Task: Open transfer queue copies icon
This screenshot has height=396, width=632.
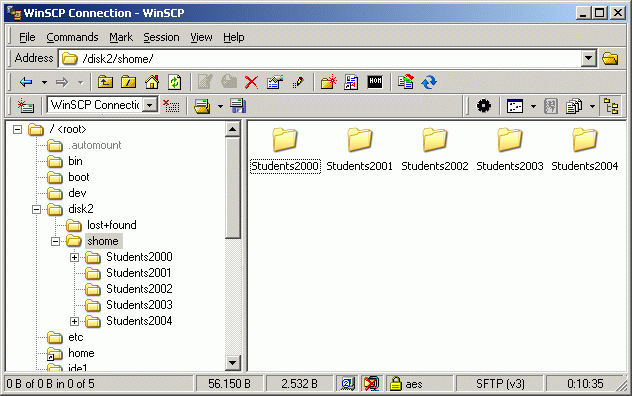Action: coord(574,106)
